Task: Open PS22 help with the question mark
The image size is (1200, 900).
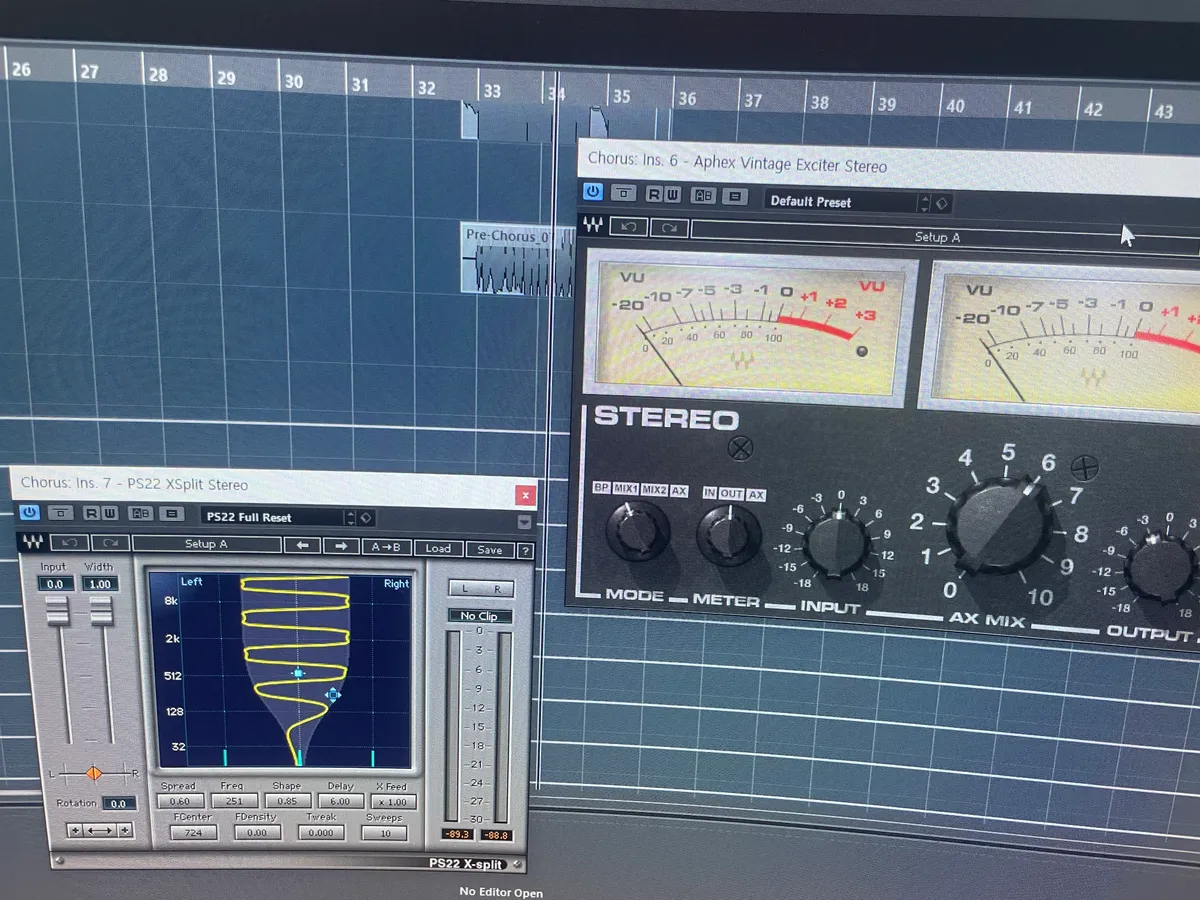Action: pyautogui.click(x=525, y=550)
